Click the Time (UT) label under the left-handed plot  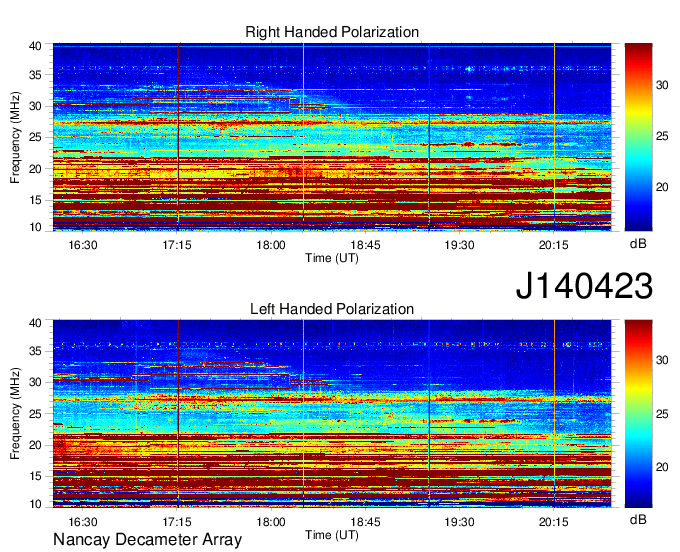tap(332, 535)
